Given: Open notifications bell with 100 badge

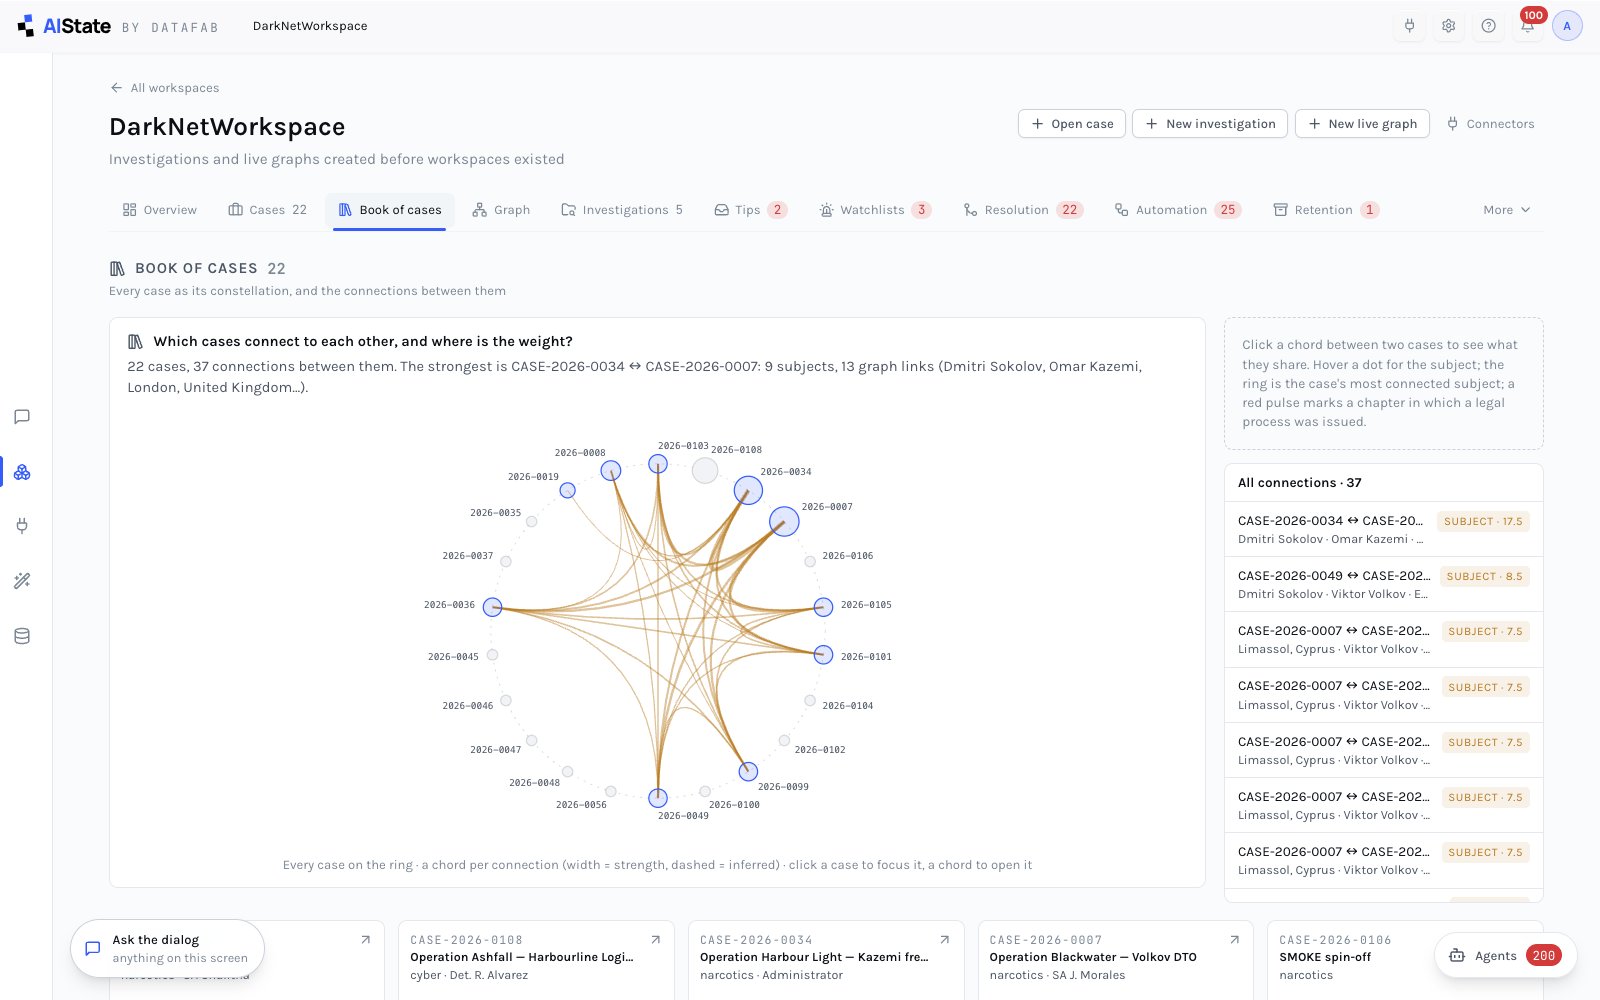Looking at the screenshot, I should pyautogui.click(x=1528, y=25).
